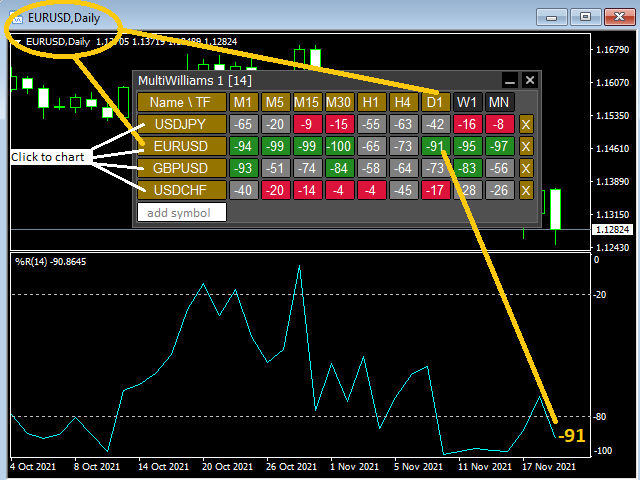Viewport: 640px width, 480px height.
Task: Click USDCHF MN value -26
Action: click(499, 190)
